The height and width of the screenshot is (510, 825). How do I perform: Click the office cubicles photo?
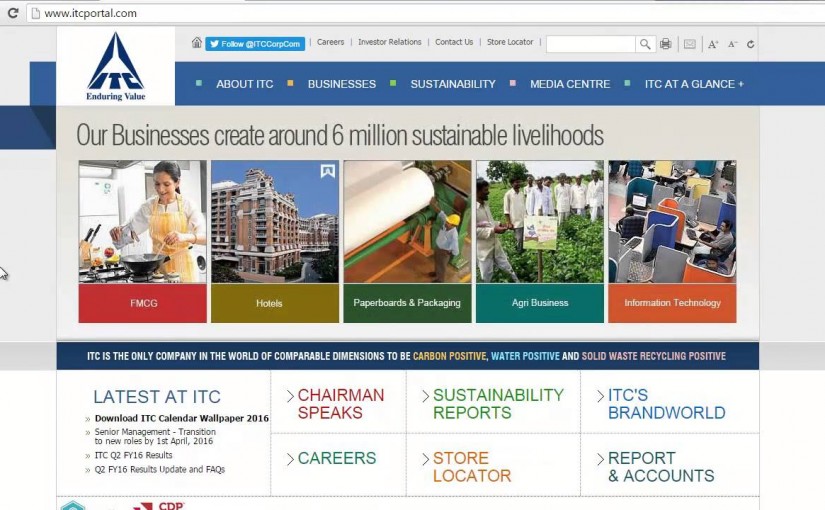[x=672, y=222]
